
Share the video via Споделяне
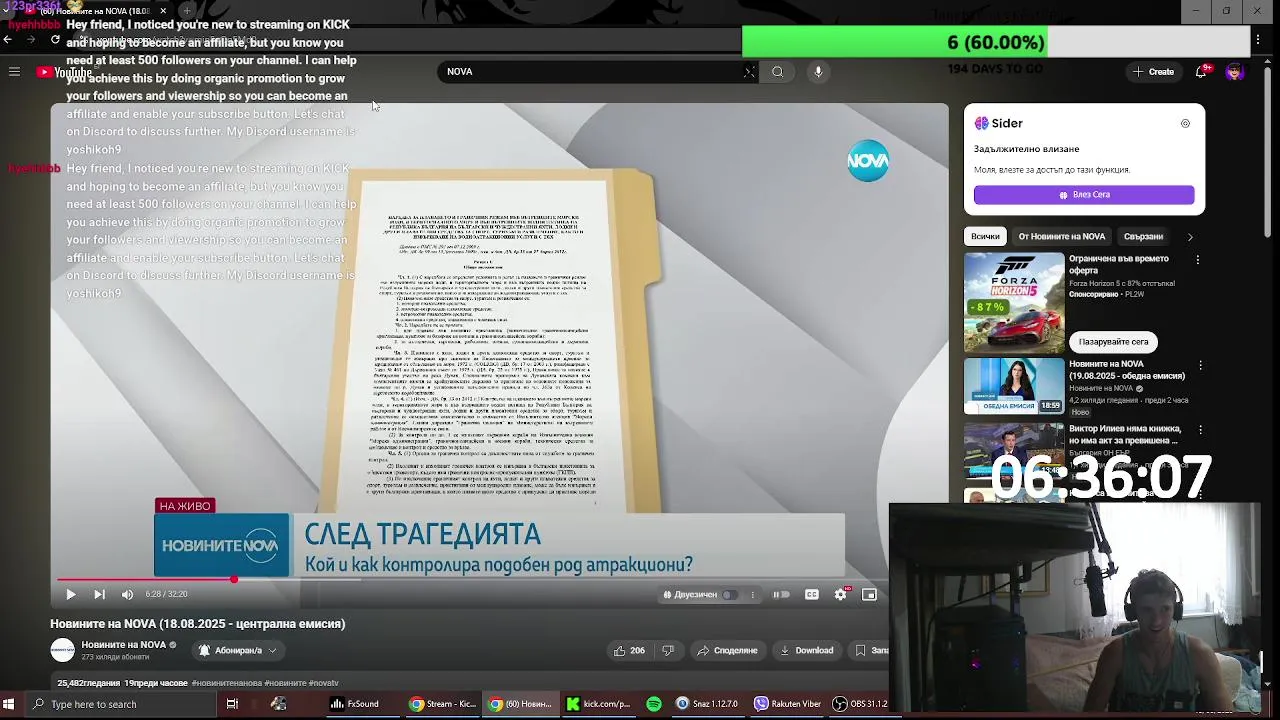click(x=727, y=651)
